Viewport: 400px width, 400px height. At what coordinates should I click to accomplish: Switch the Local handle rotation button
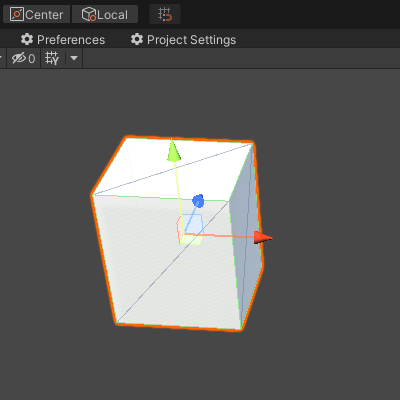tap(105, 14)
